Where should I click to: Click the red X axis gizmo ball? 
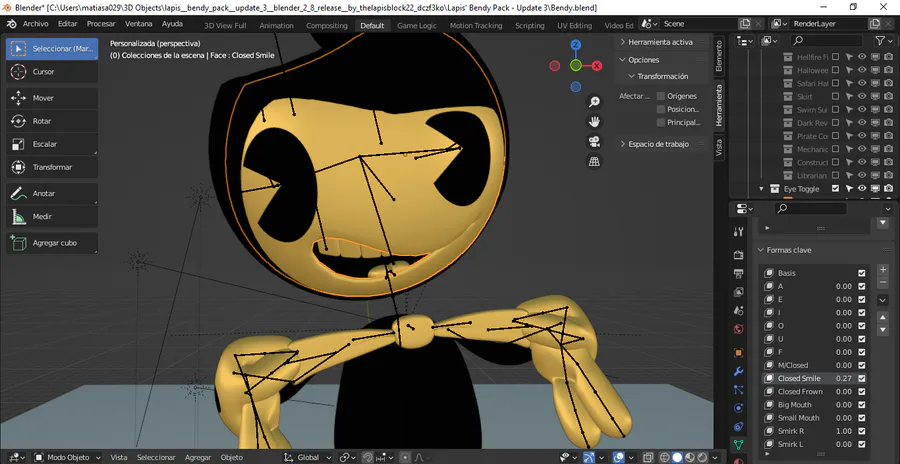coord(597,66)
